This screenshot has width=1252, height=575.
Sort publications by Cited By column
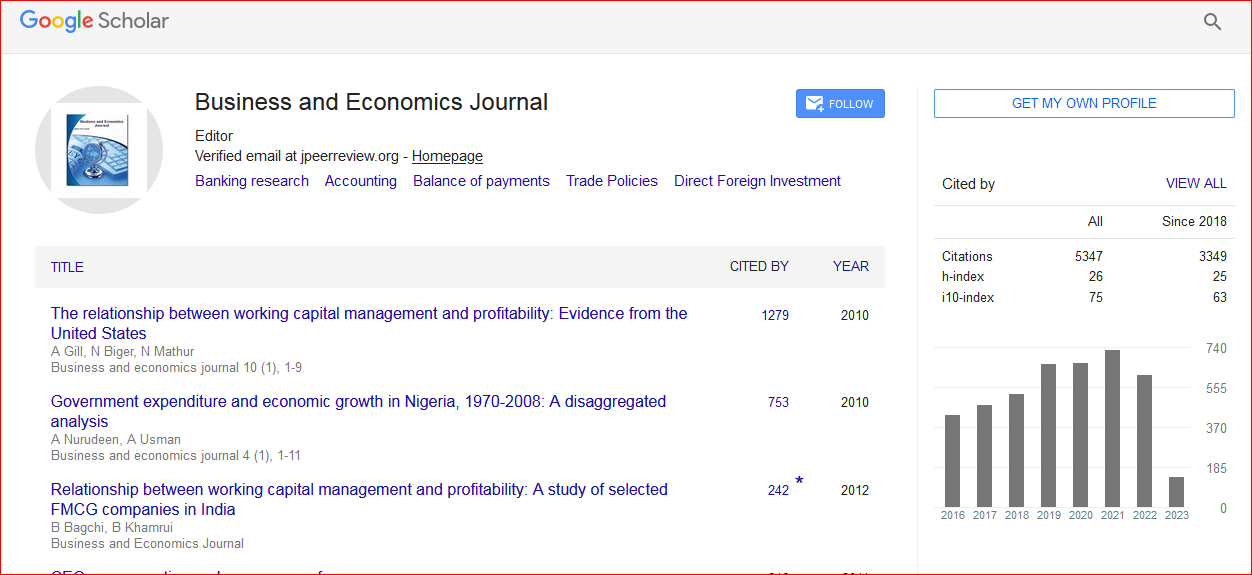click(758, 266)
